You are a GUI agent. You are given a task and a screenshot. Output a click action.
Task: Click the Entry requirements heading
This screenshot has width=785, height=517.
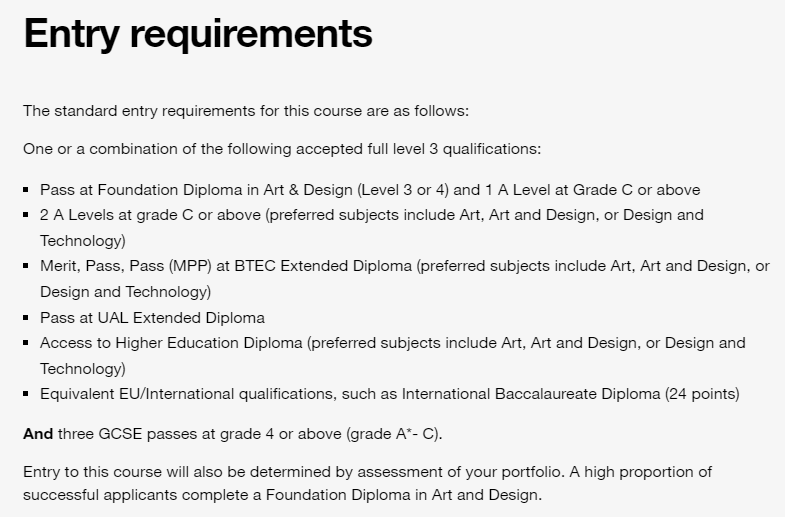[x=198, y=34]
